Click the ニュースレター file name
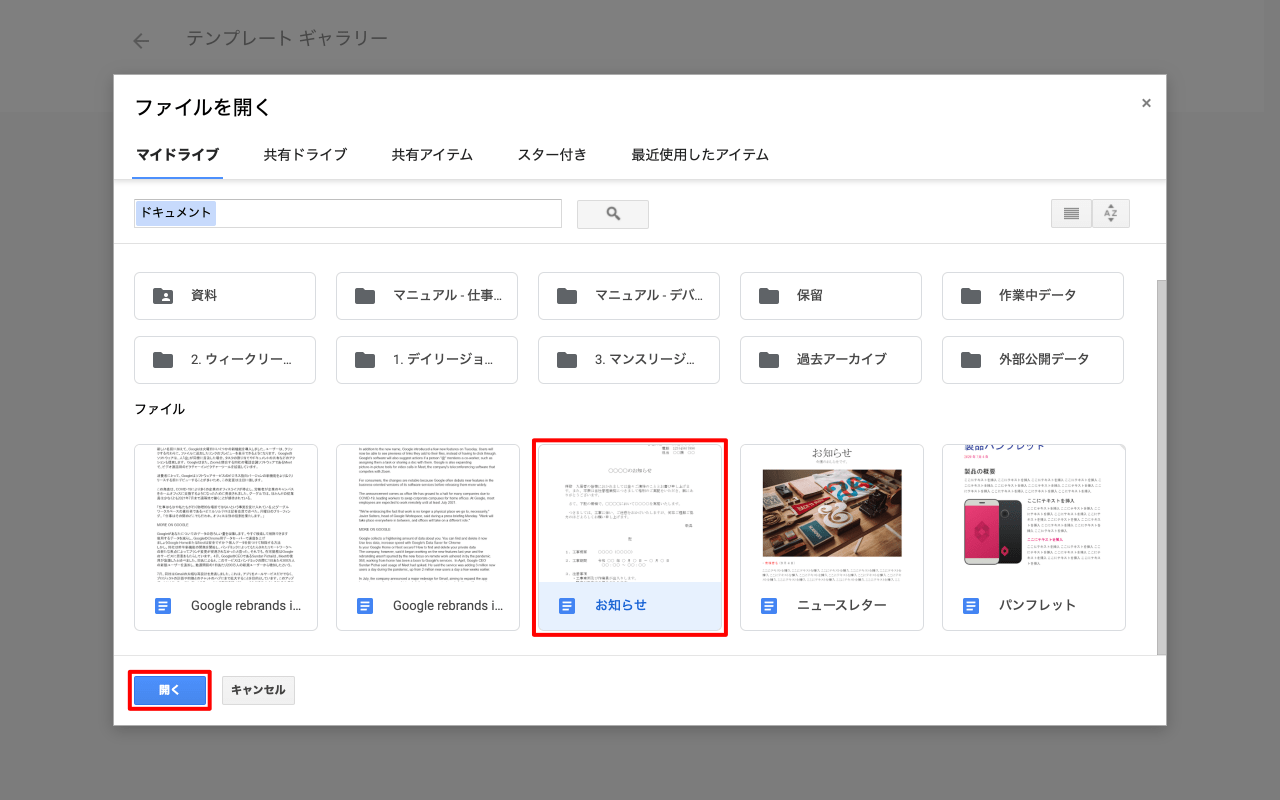Image resolution: width=1280 pixels, height=800 pixels. coord(842,606)
